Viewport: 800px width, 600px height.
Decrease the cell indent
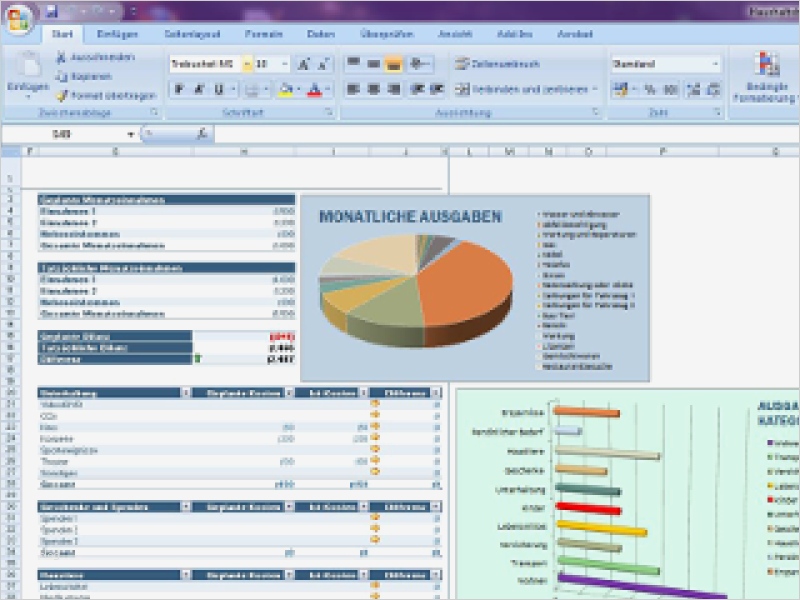[x=418, y=90]
